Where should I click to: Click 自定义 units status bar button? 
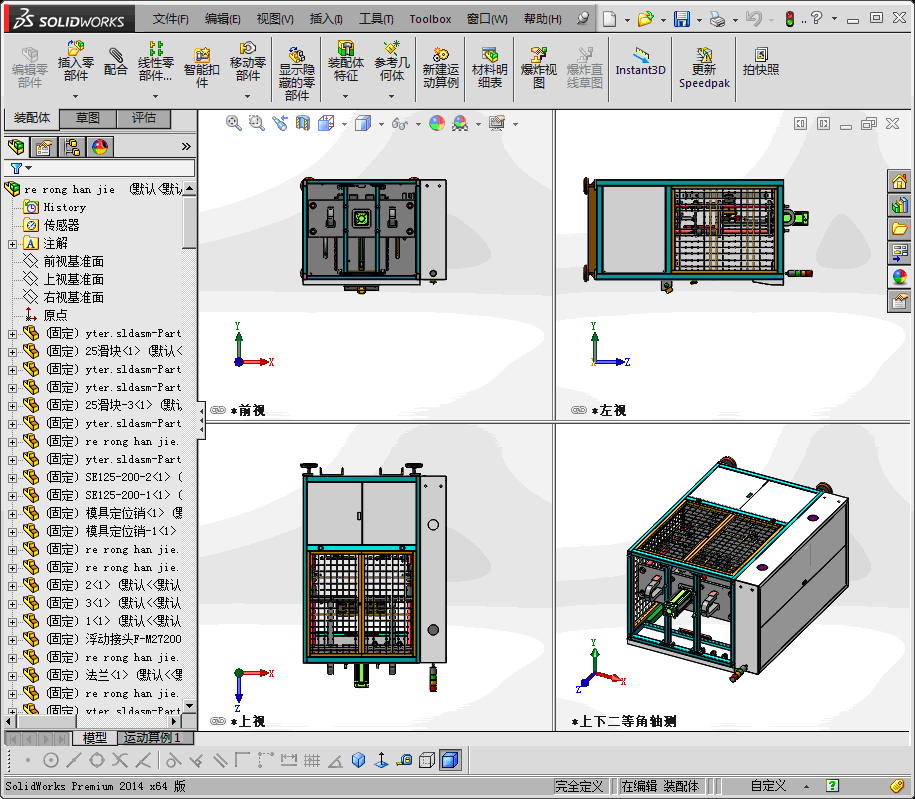tap(768, 786)
